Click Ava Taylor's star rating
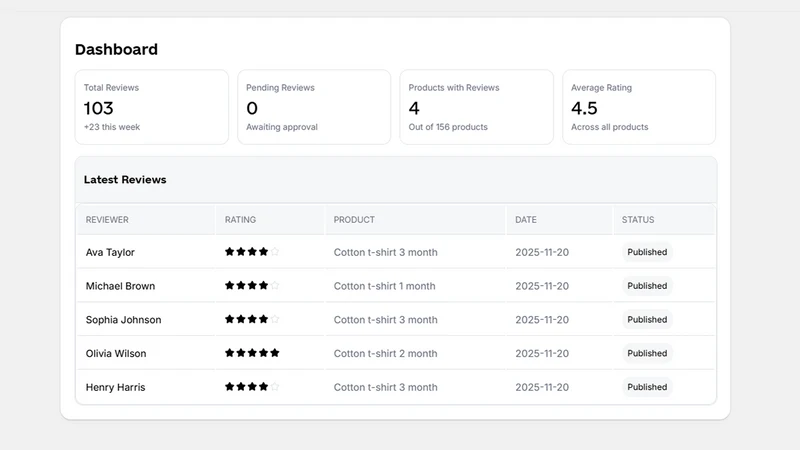Viewport: 800px width, 450px height. (252, 252)
